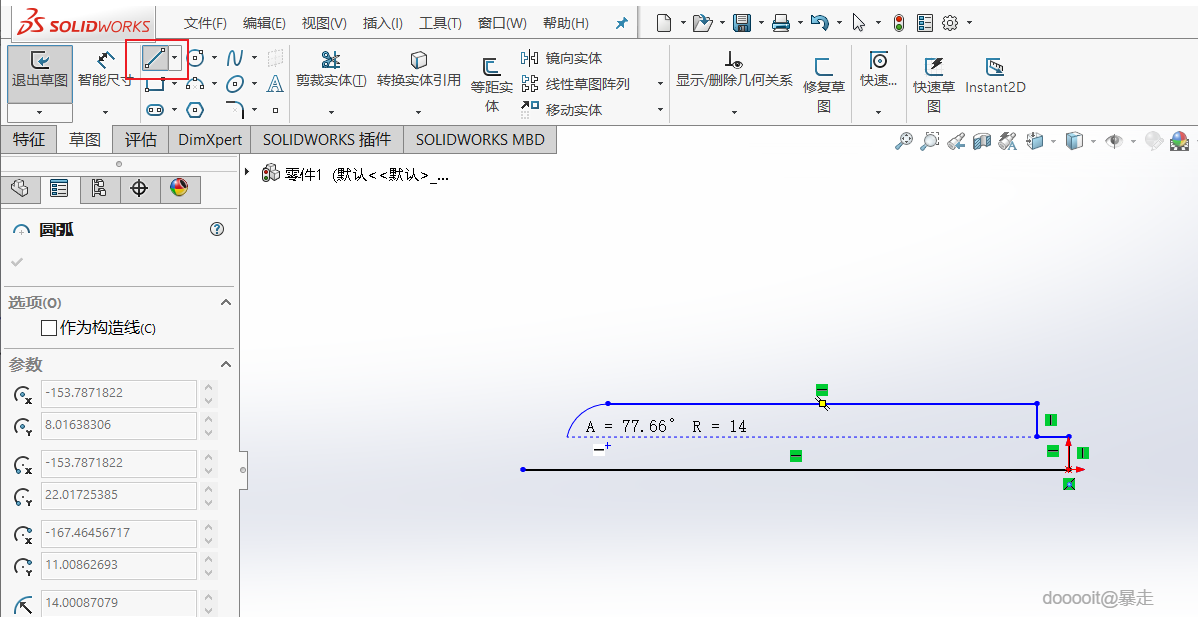The height and width of the screenshot is (617, 1198).
Task: Click the 零件1 flyout tree item
Action: point(355,174)
